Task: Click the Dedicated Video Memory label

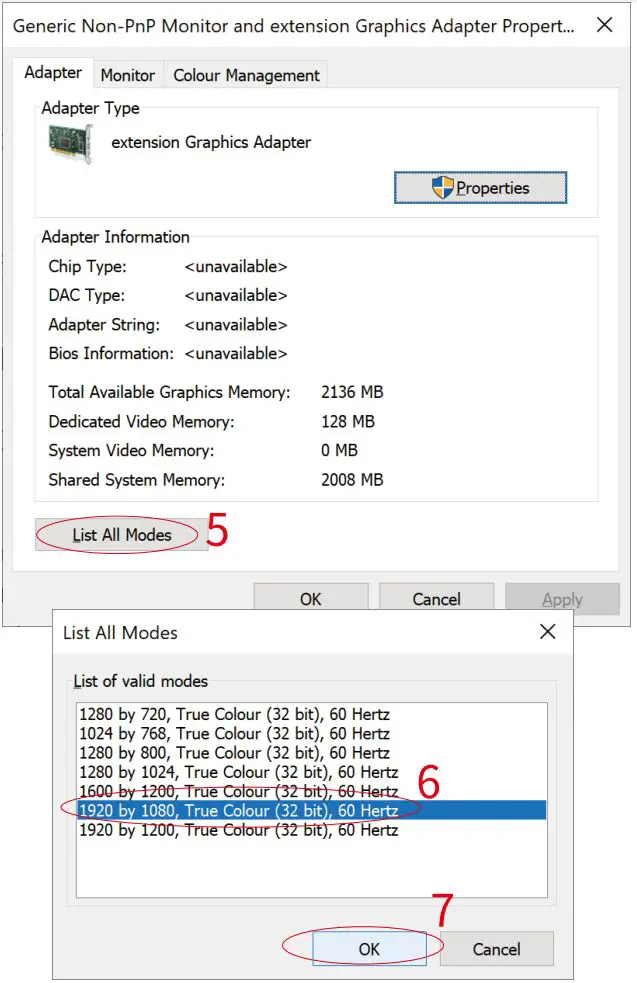Action: pyautogui.click(x=141, y=421)
